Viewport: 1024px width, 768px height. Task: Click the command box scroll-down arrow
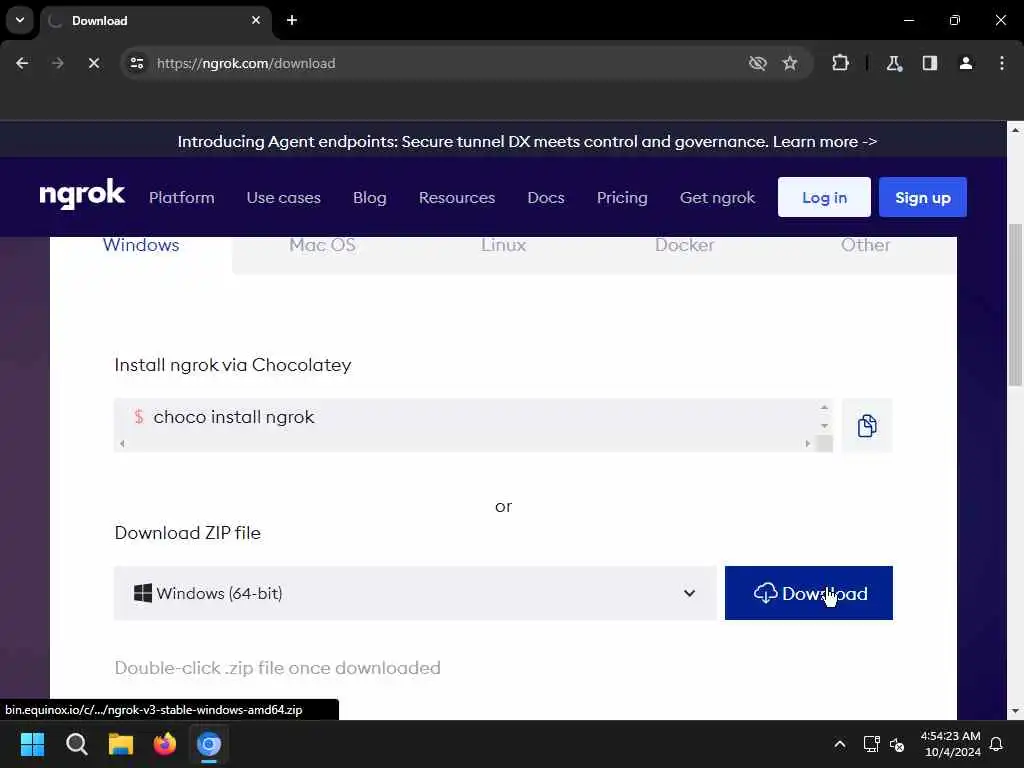[x=824, y=426]
